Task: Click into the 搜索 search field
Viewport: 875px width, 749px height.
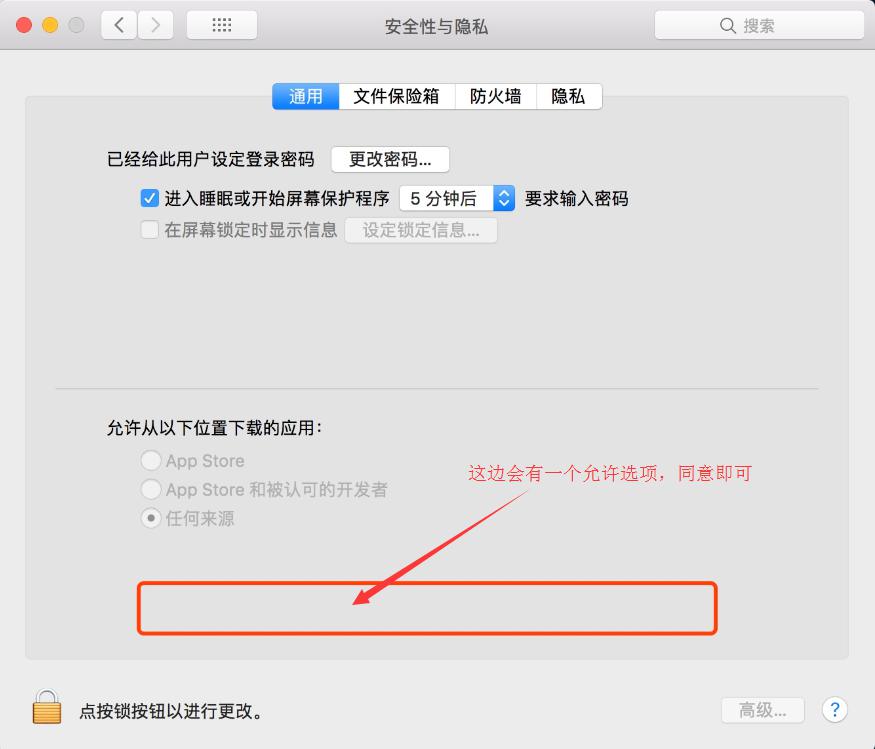Action: pos(759,26)
